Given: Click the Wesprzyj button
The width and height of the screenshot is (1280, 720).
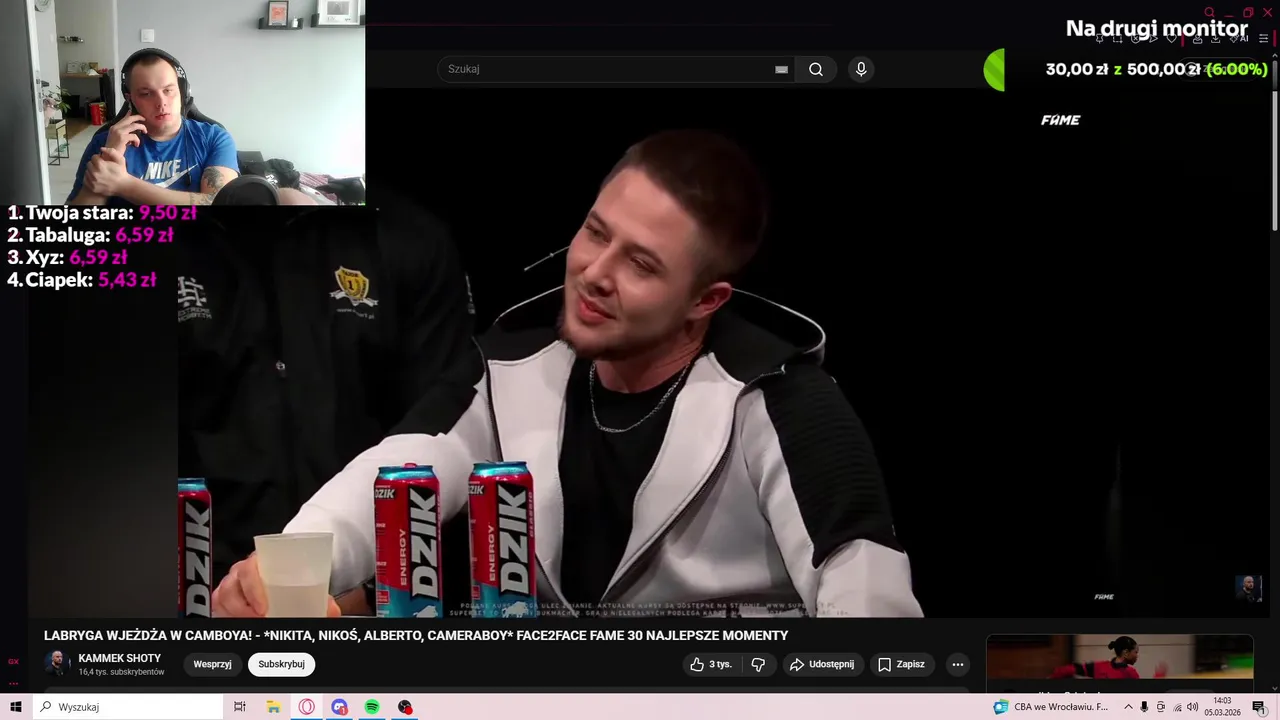Looking at the screenshot, I should click(x=212, y=664).
